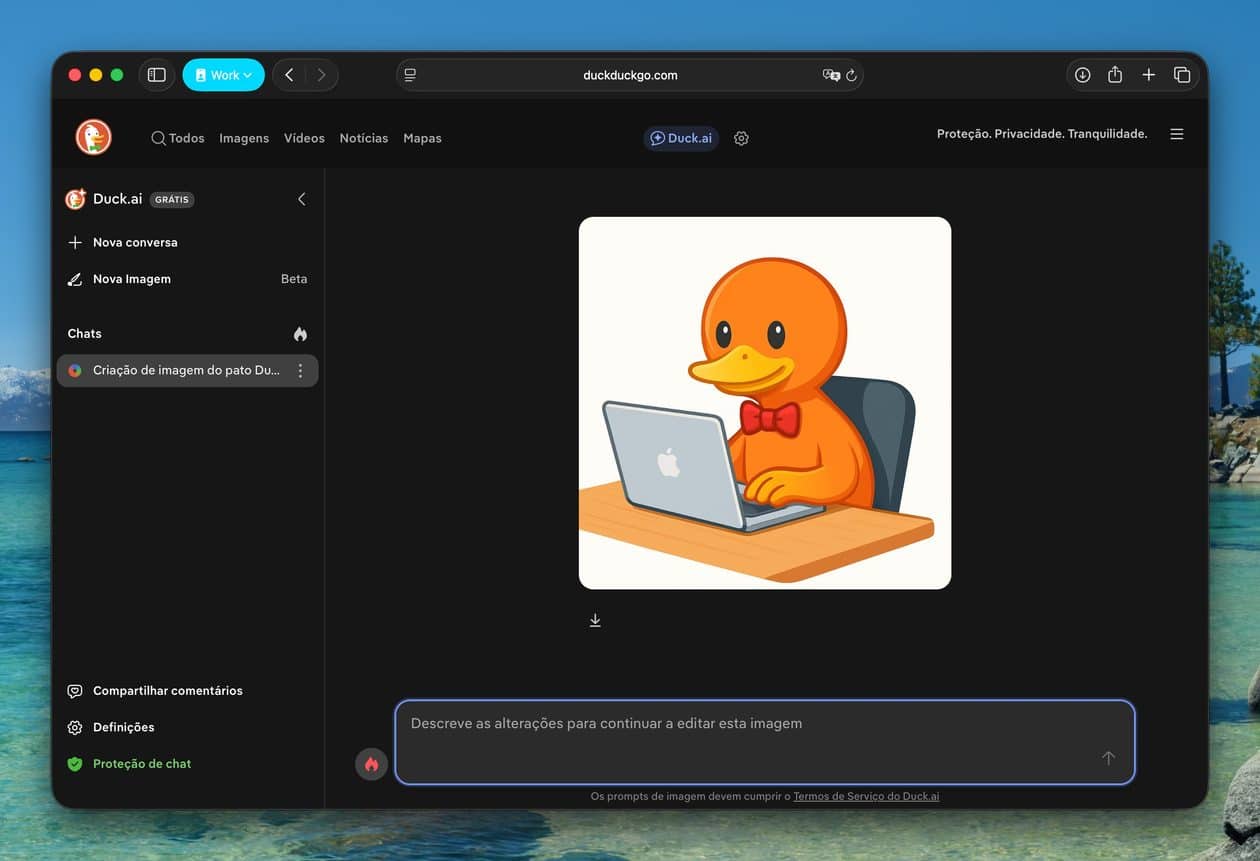Click the DuckDuckGo logo
The image size is (1260, 861).
pyautogui.click(x=92, y=137)
